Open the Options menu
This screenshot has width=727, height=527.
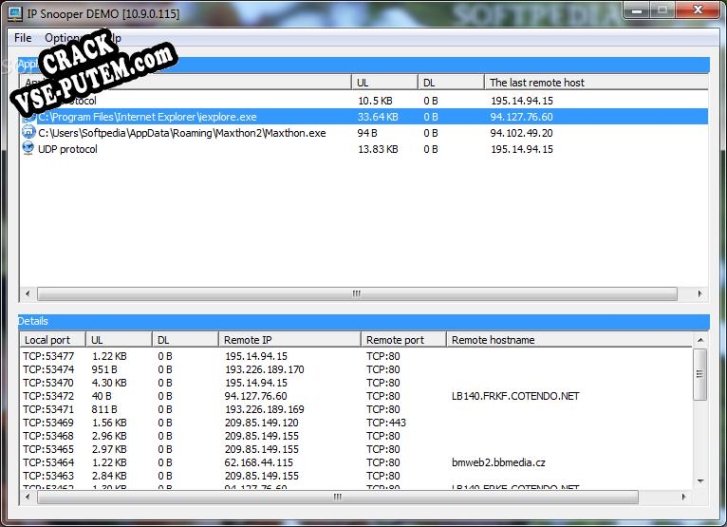click(62, 38)
